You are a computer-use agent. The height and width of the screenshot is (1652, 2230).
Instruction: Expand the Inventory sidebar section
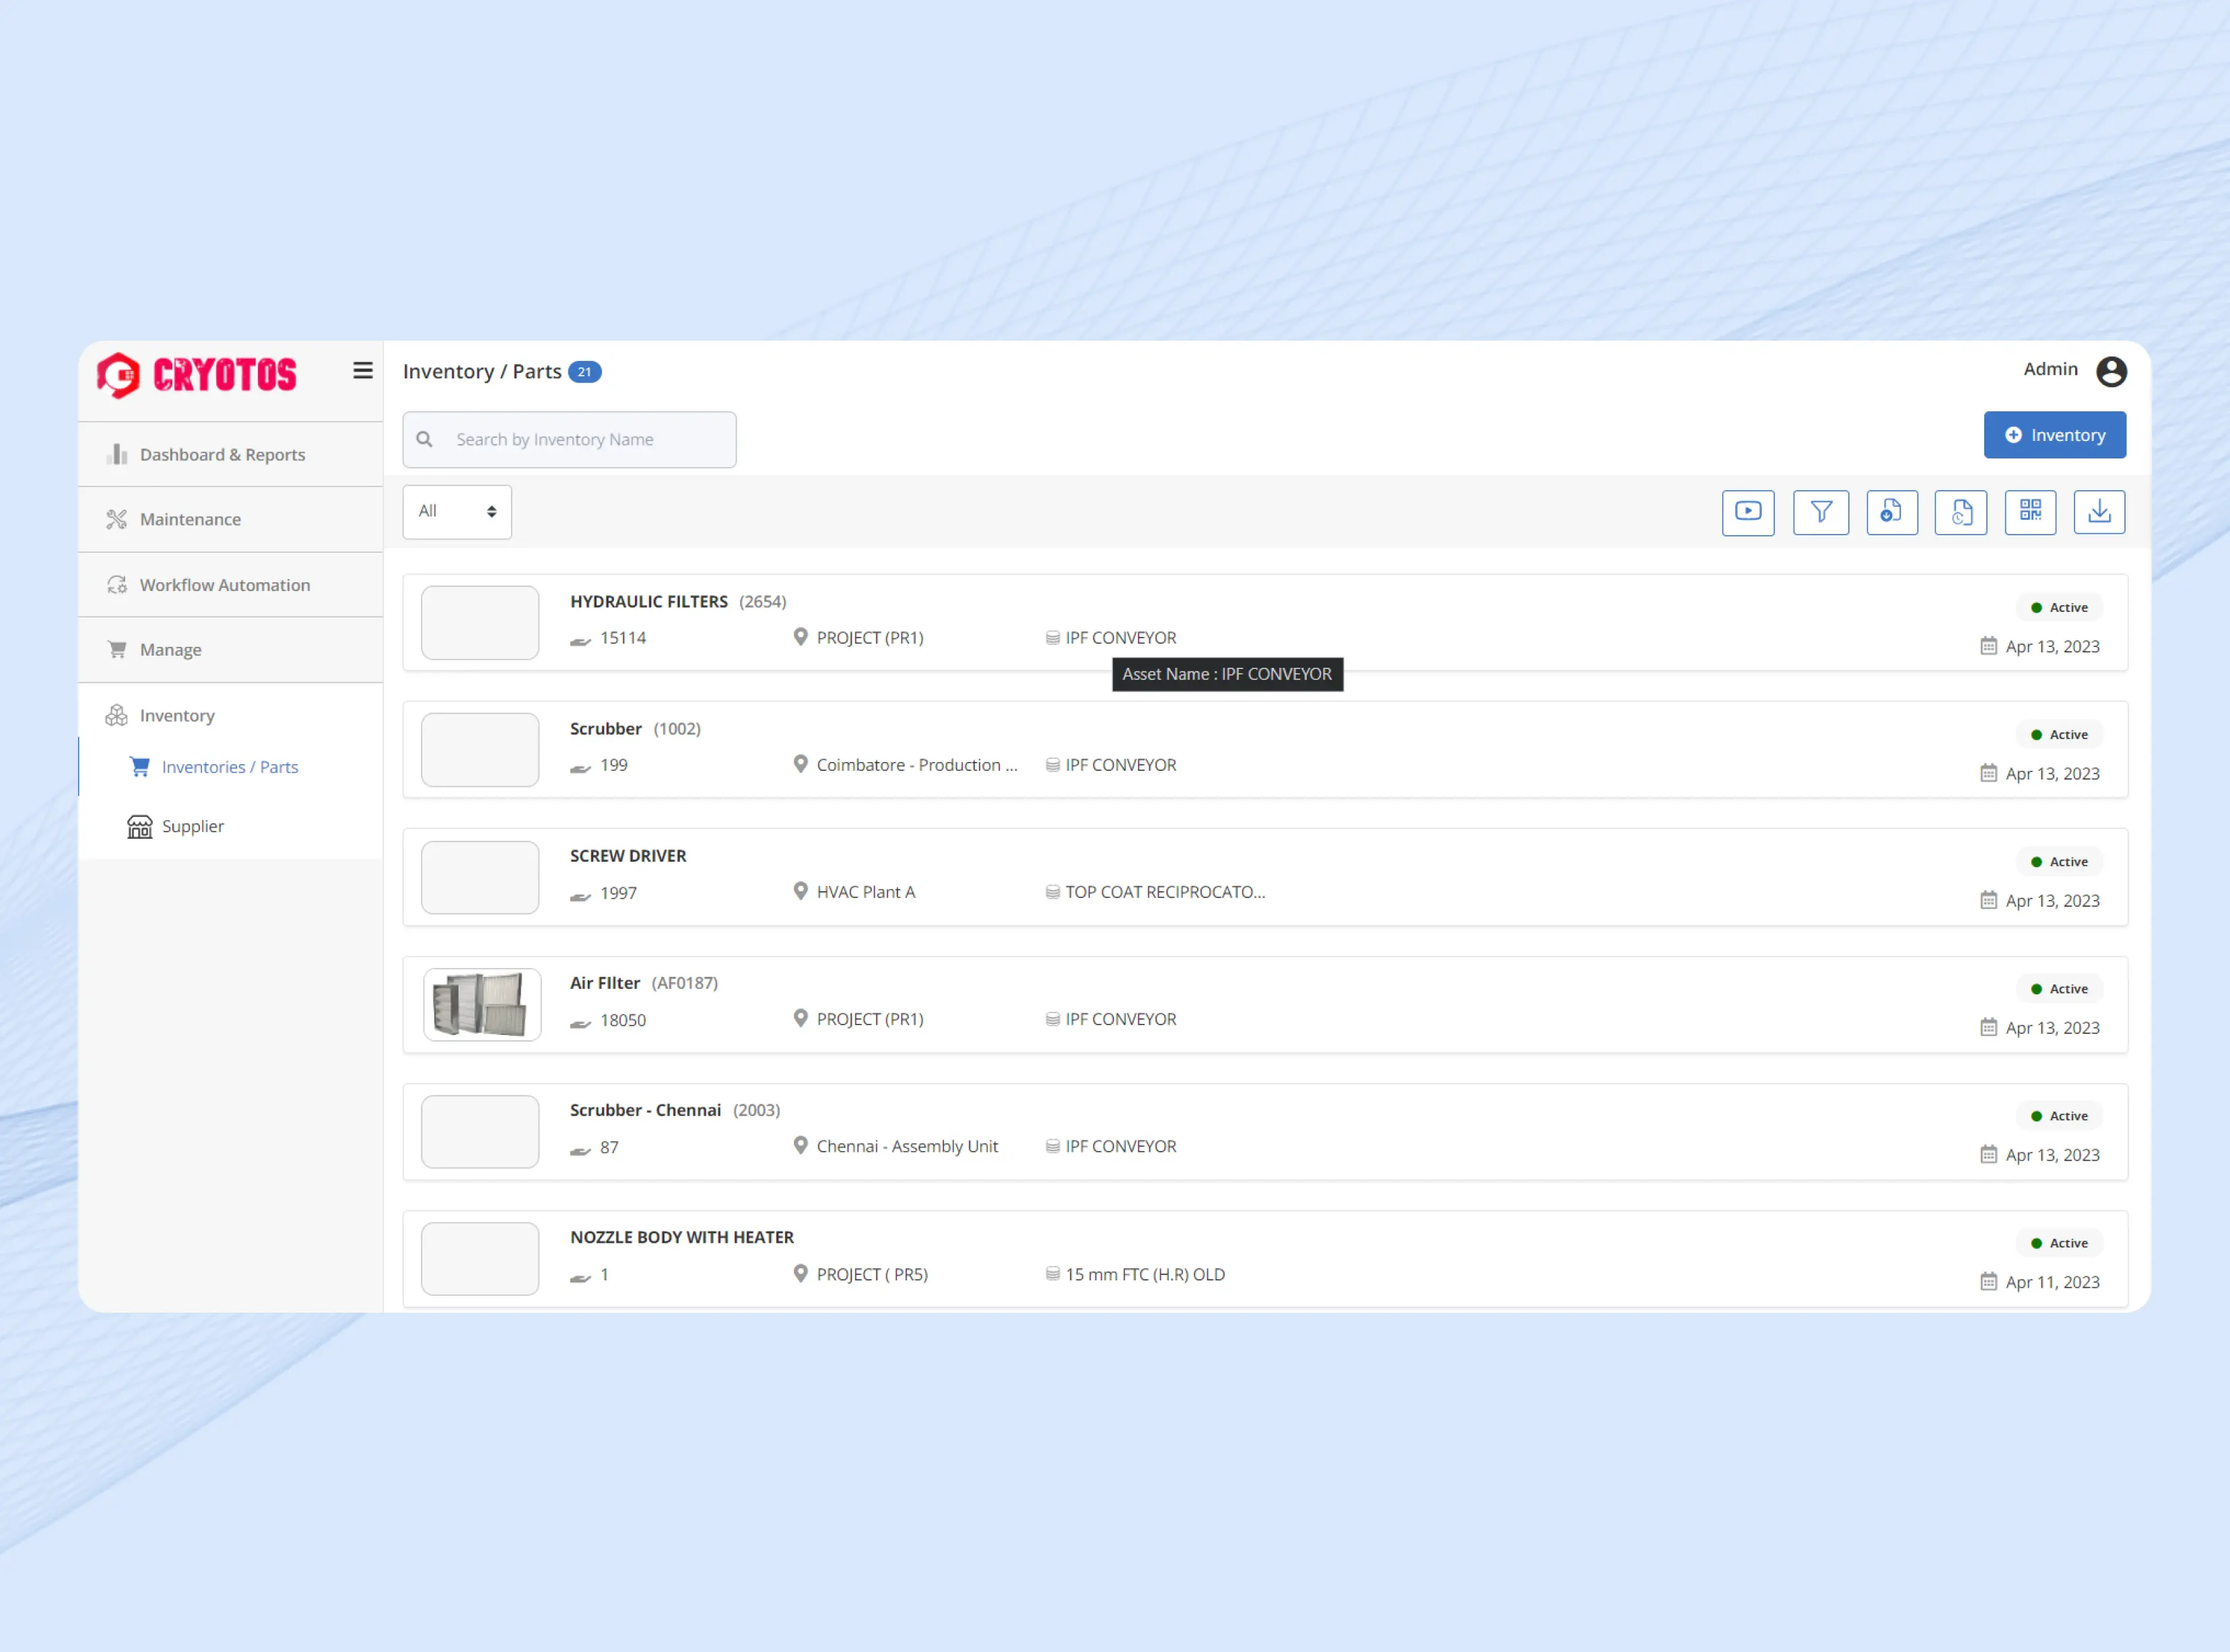pyautogui.click(x=177, y=715)
